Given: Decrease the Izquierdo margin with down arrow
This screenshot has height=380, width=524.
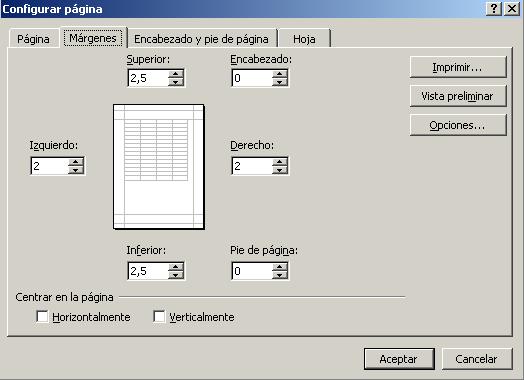Looking at the screenshot, I should pyautogui.click(x=76, y=170).
